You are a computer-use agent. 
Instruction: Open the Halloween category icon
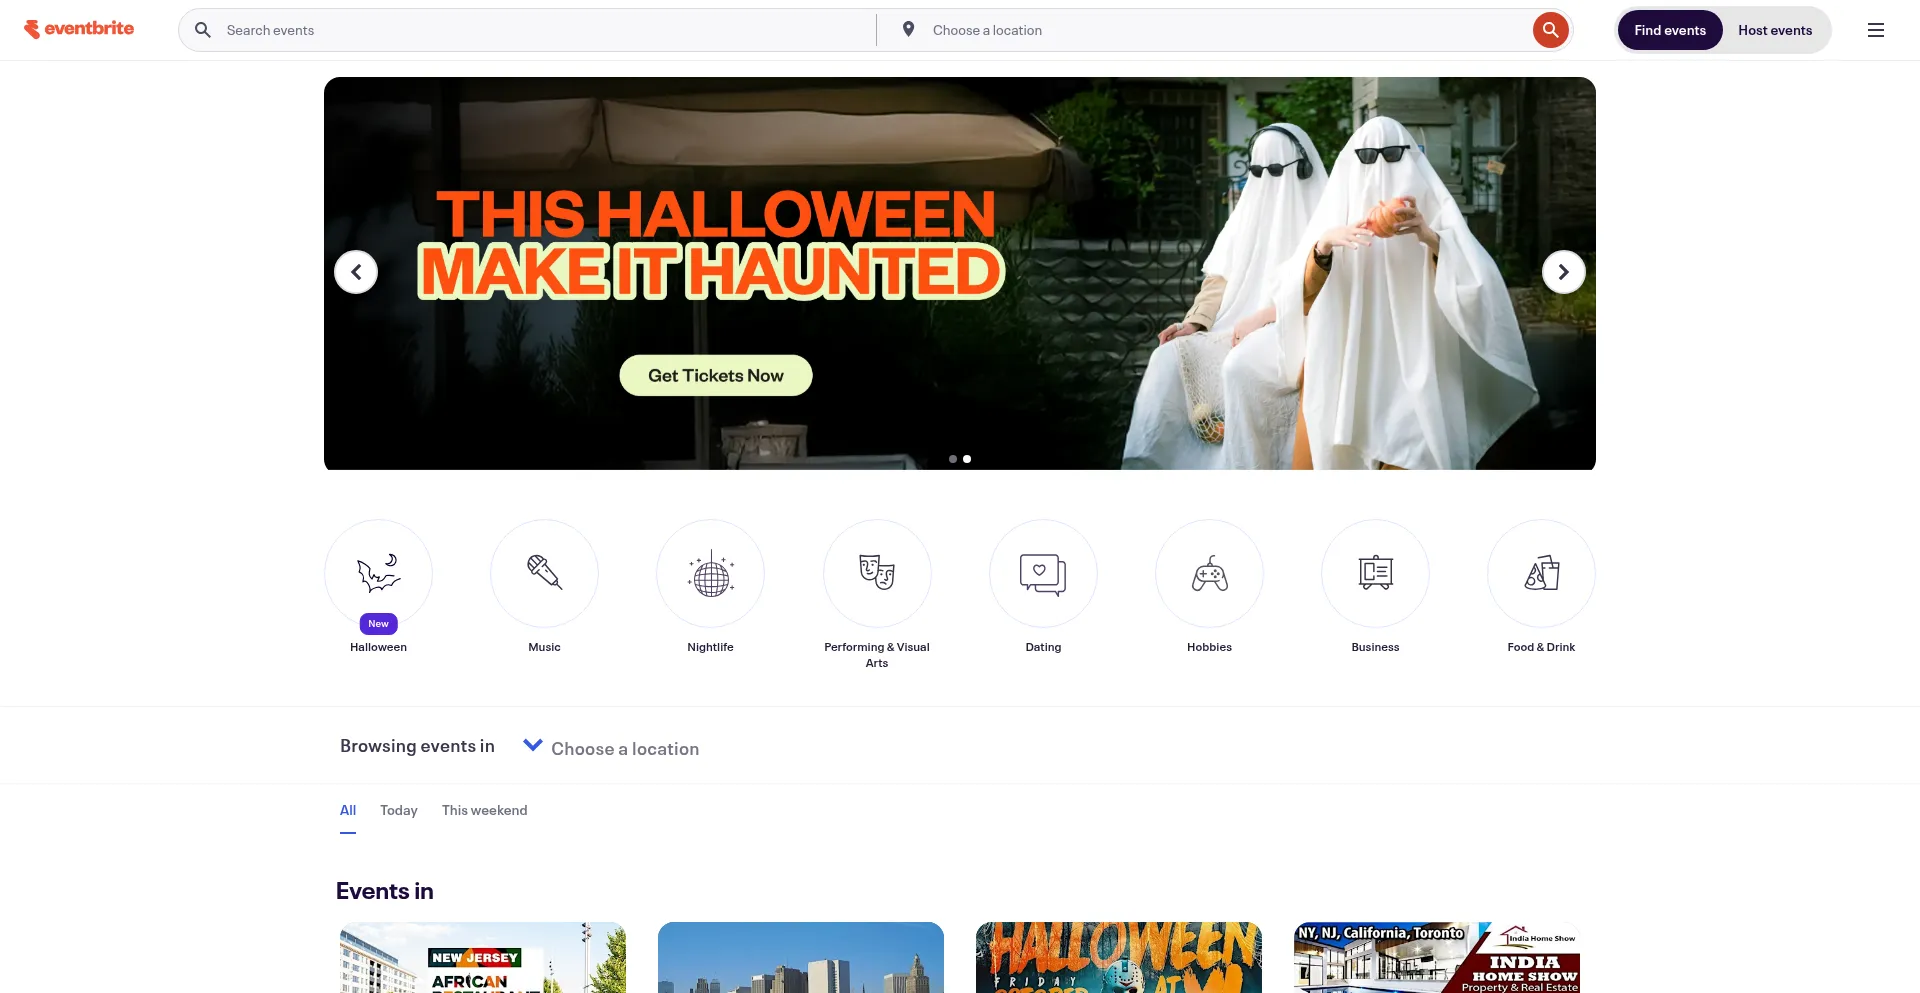tap(378, 573)
